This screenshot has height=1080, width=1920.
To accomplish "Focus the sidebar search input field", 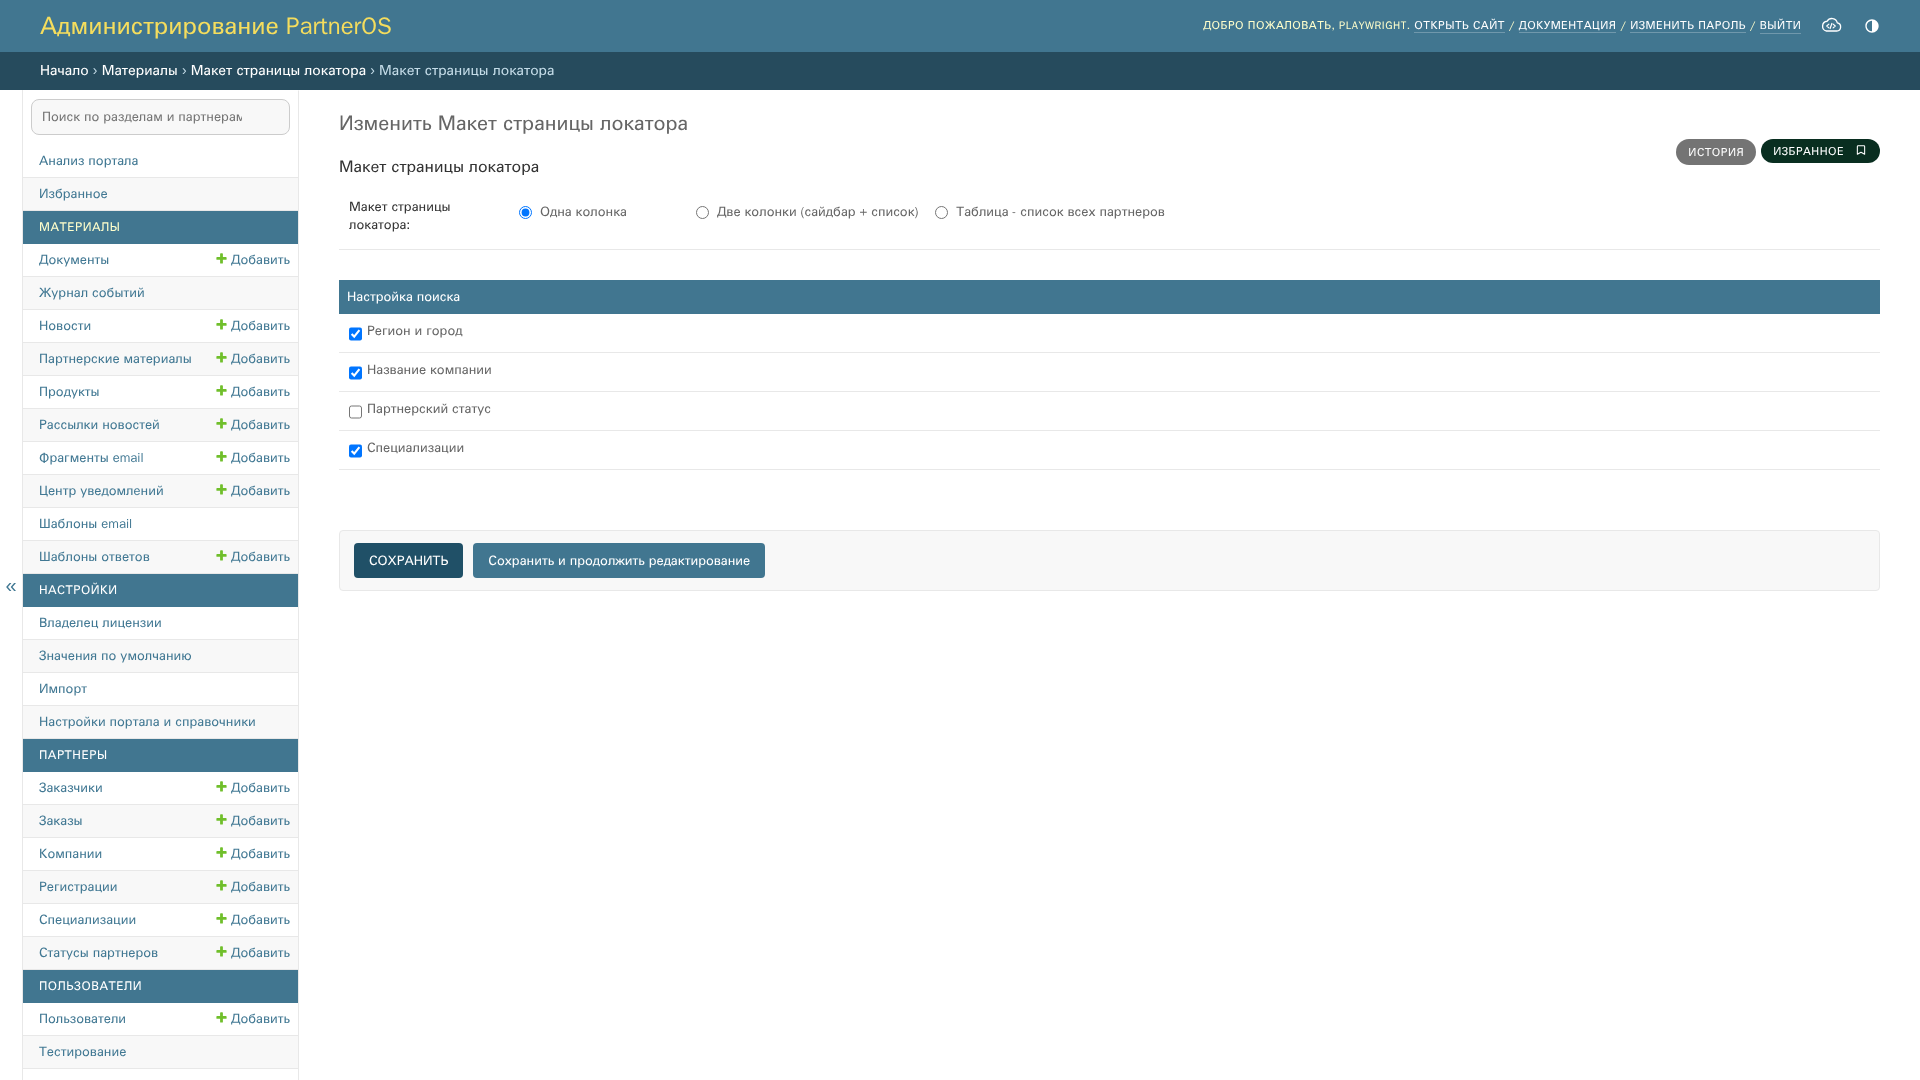I will (x=160, y=117).
